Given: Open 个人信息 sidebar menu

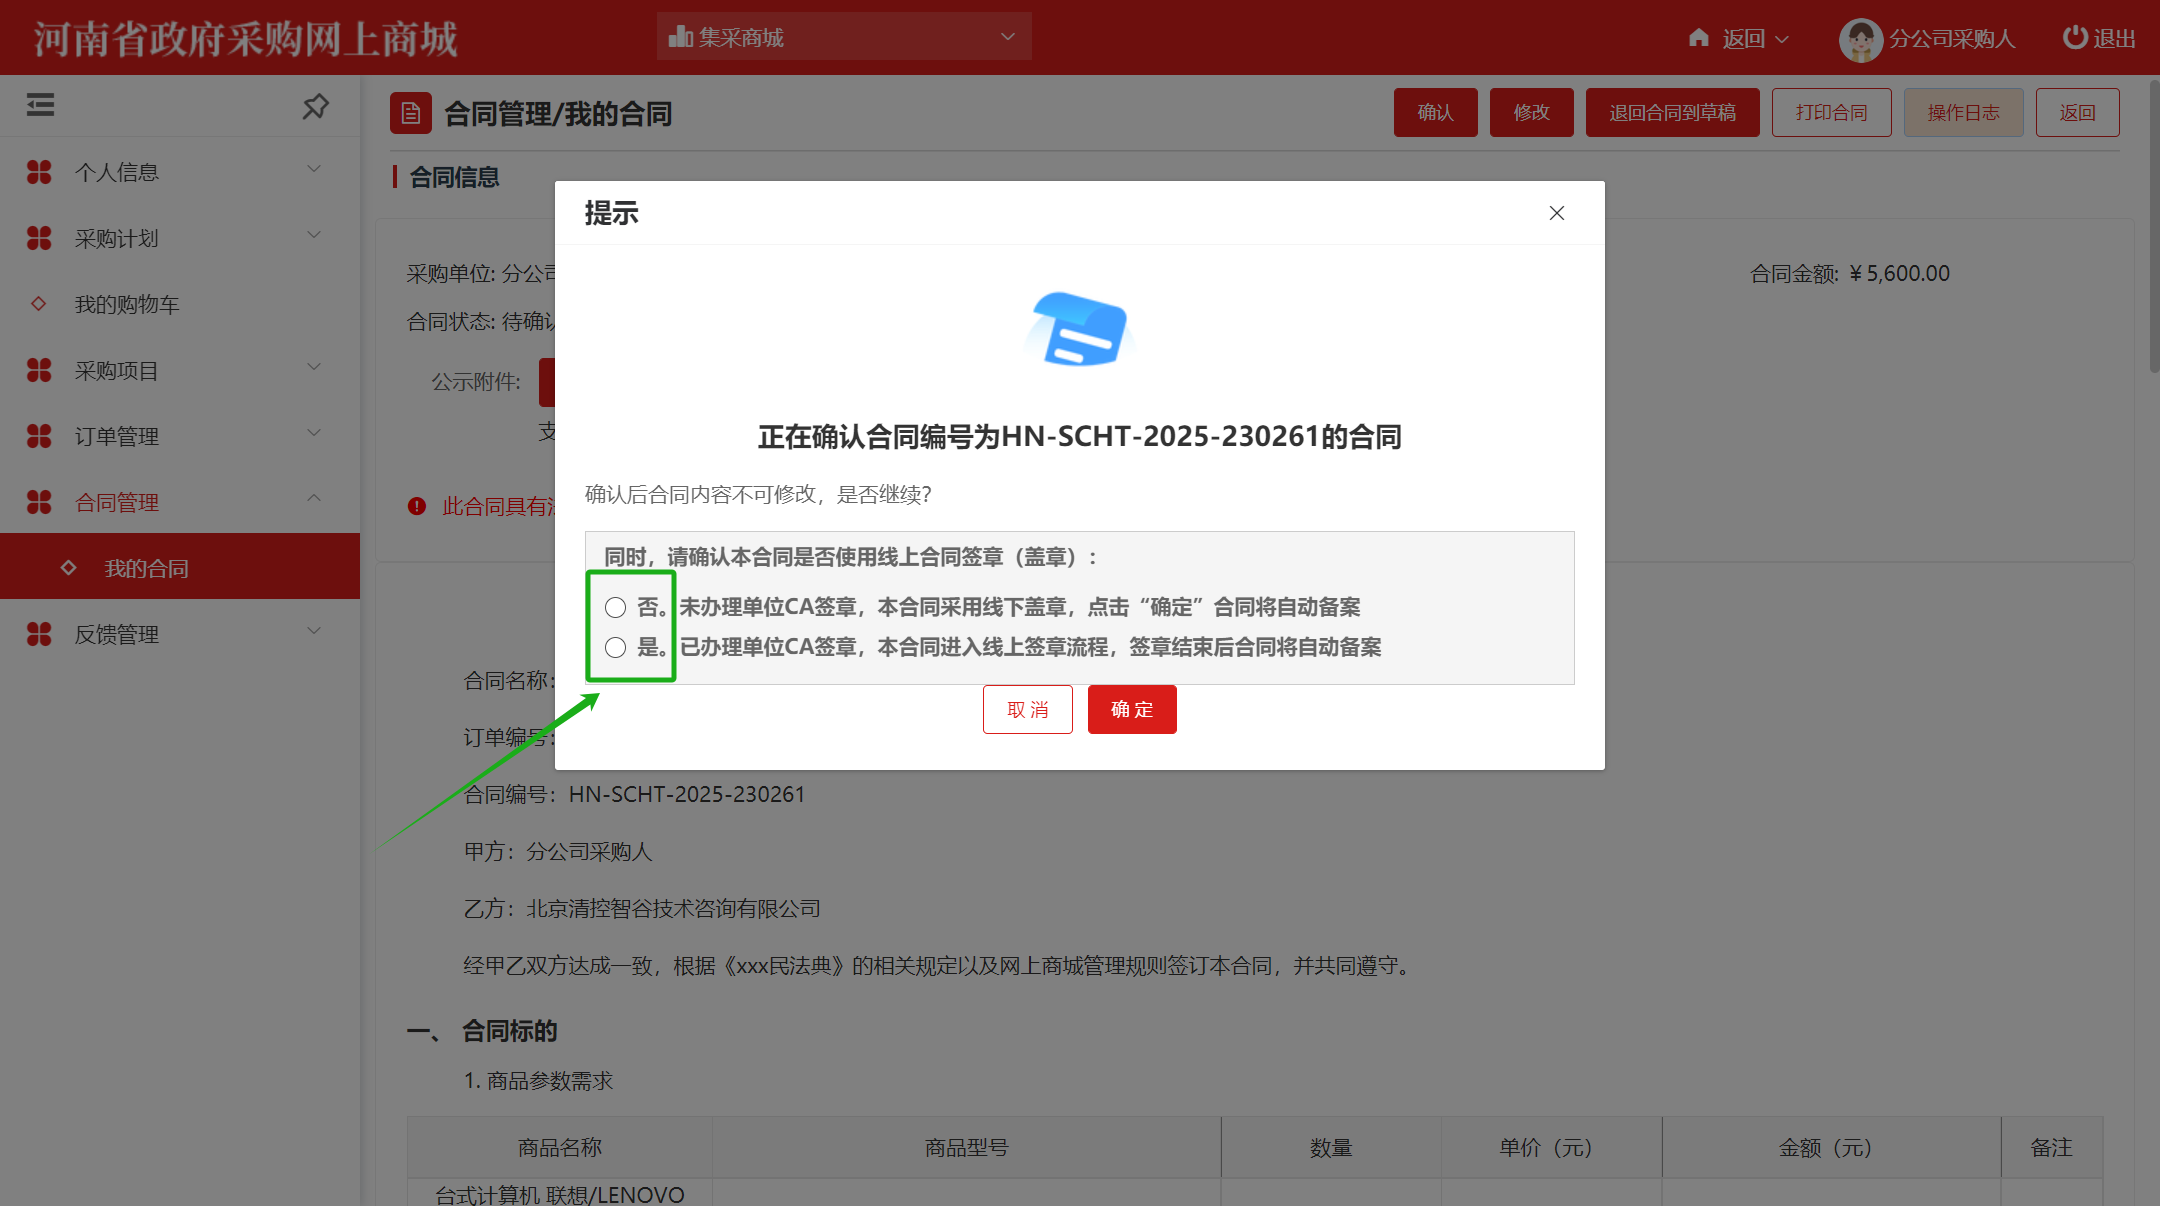Looking at the screenshot, I should tap(180, 172).
